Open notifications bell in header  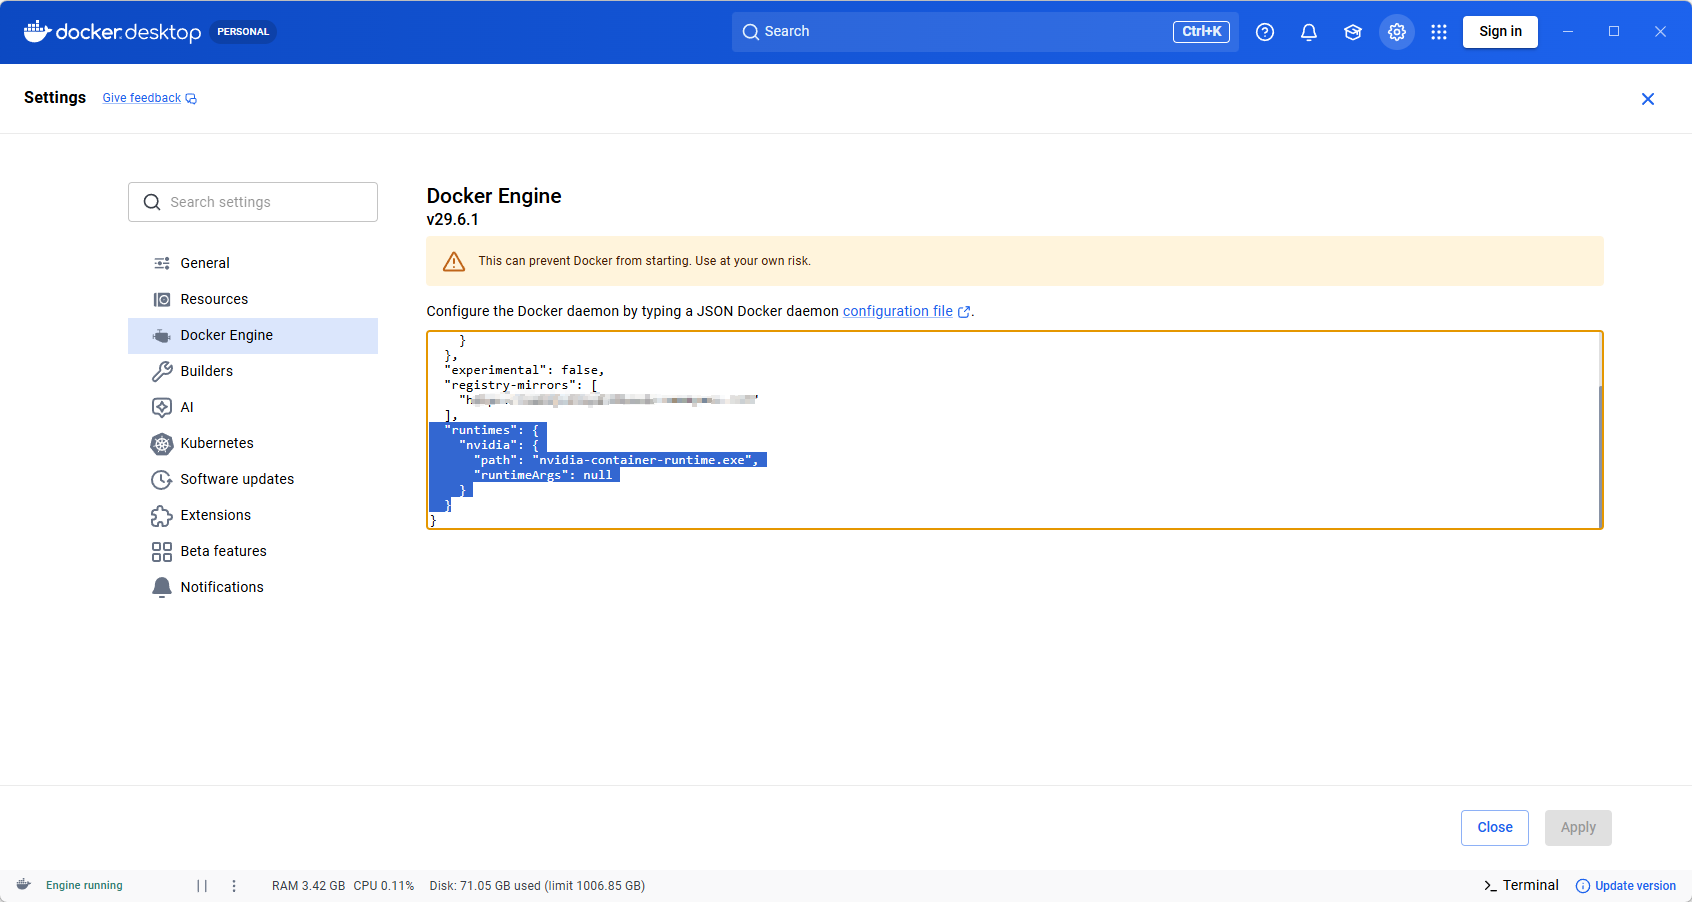(x=1309, y=32)
